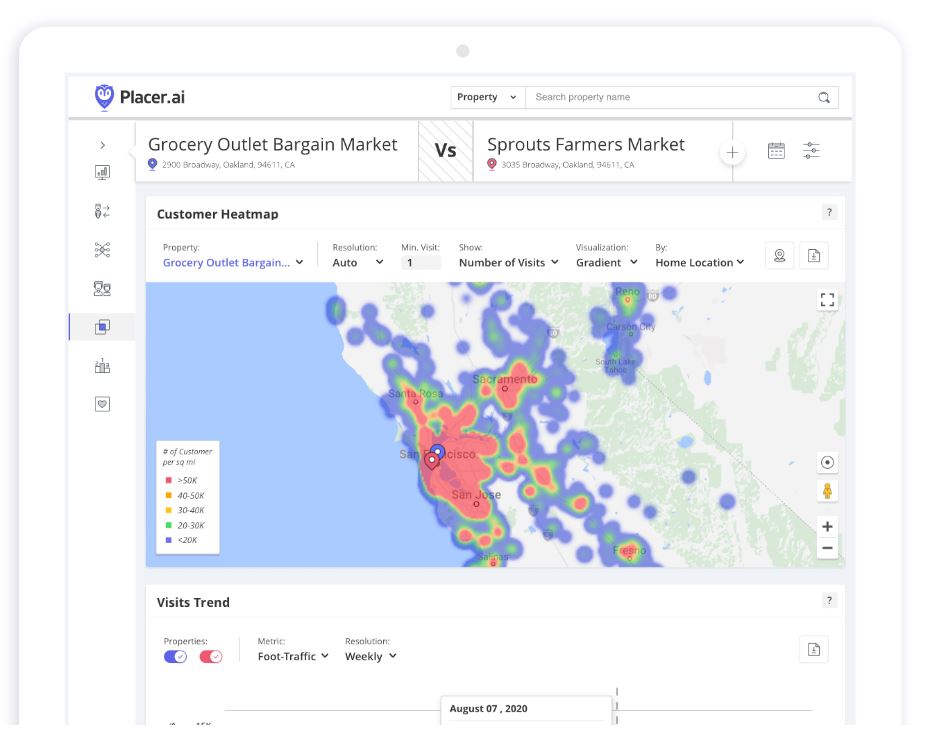
Task: Expand the sidebar with the arrow chevron
Action: point(103,145)
